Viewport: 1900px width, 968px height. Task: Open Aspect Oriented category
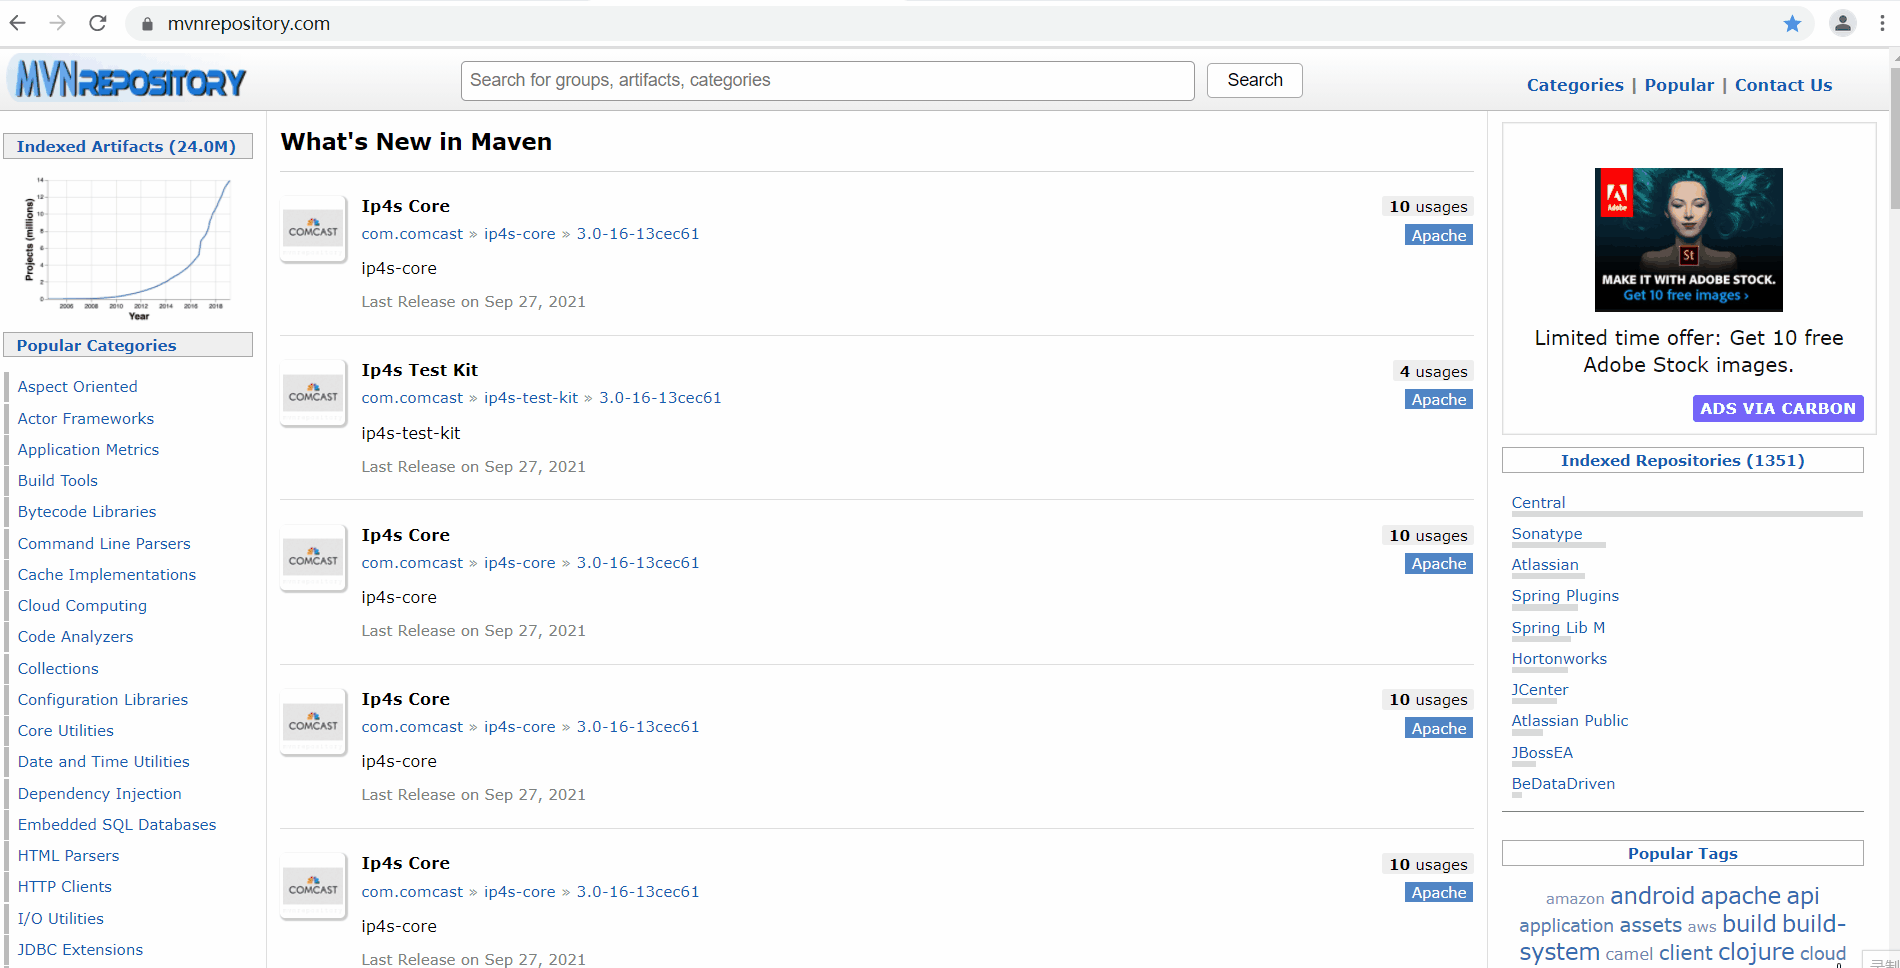click(77, 386)
